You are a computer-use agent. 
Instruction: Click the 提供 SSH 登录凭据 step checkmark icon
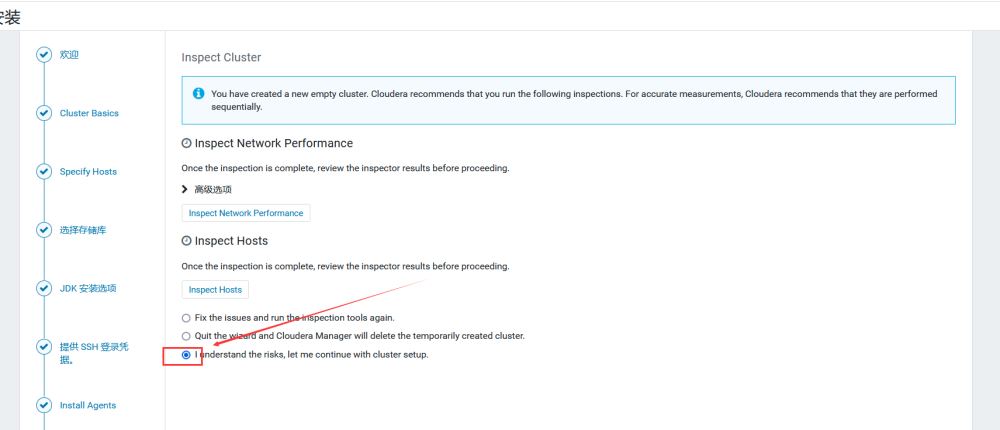[43, 346]
